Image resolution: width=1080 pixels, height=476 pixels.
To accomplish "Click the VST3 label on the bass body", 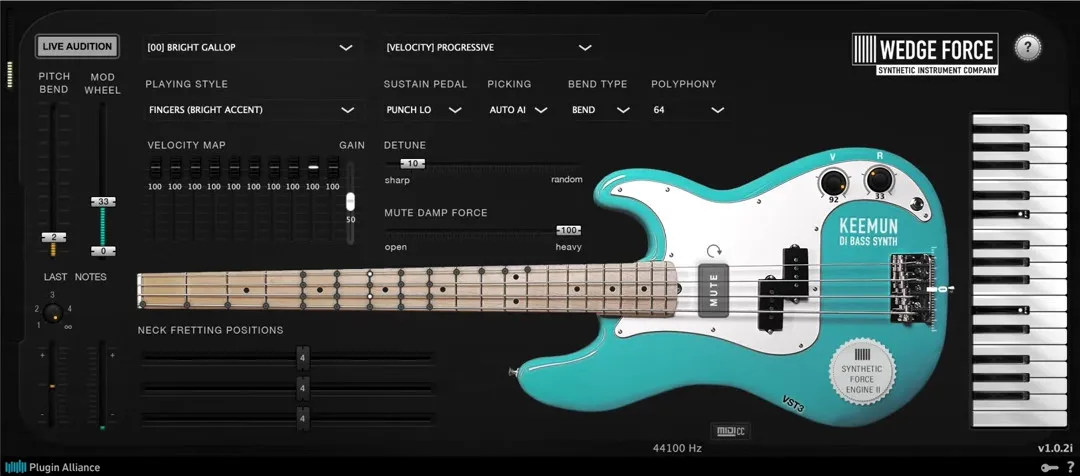I will click(x=793, y=405).
